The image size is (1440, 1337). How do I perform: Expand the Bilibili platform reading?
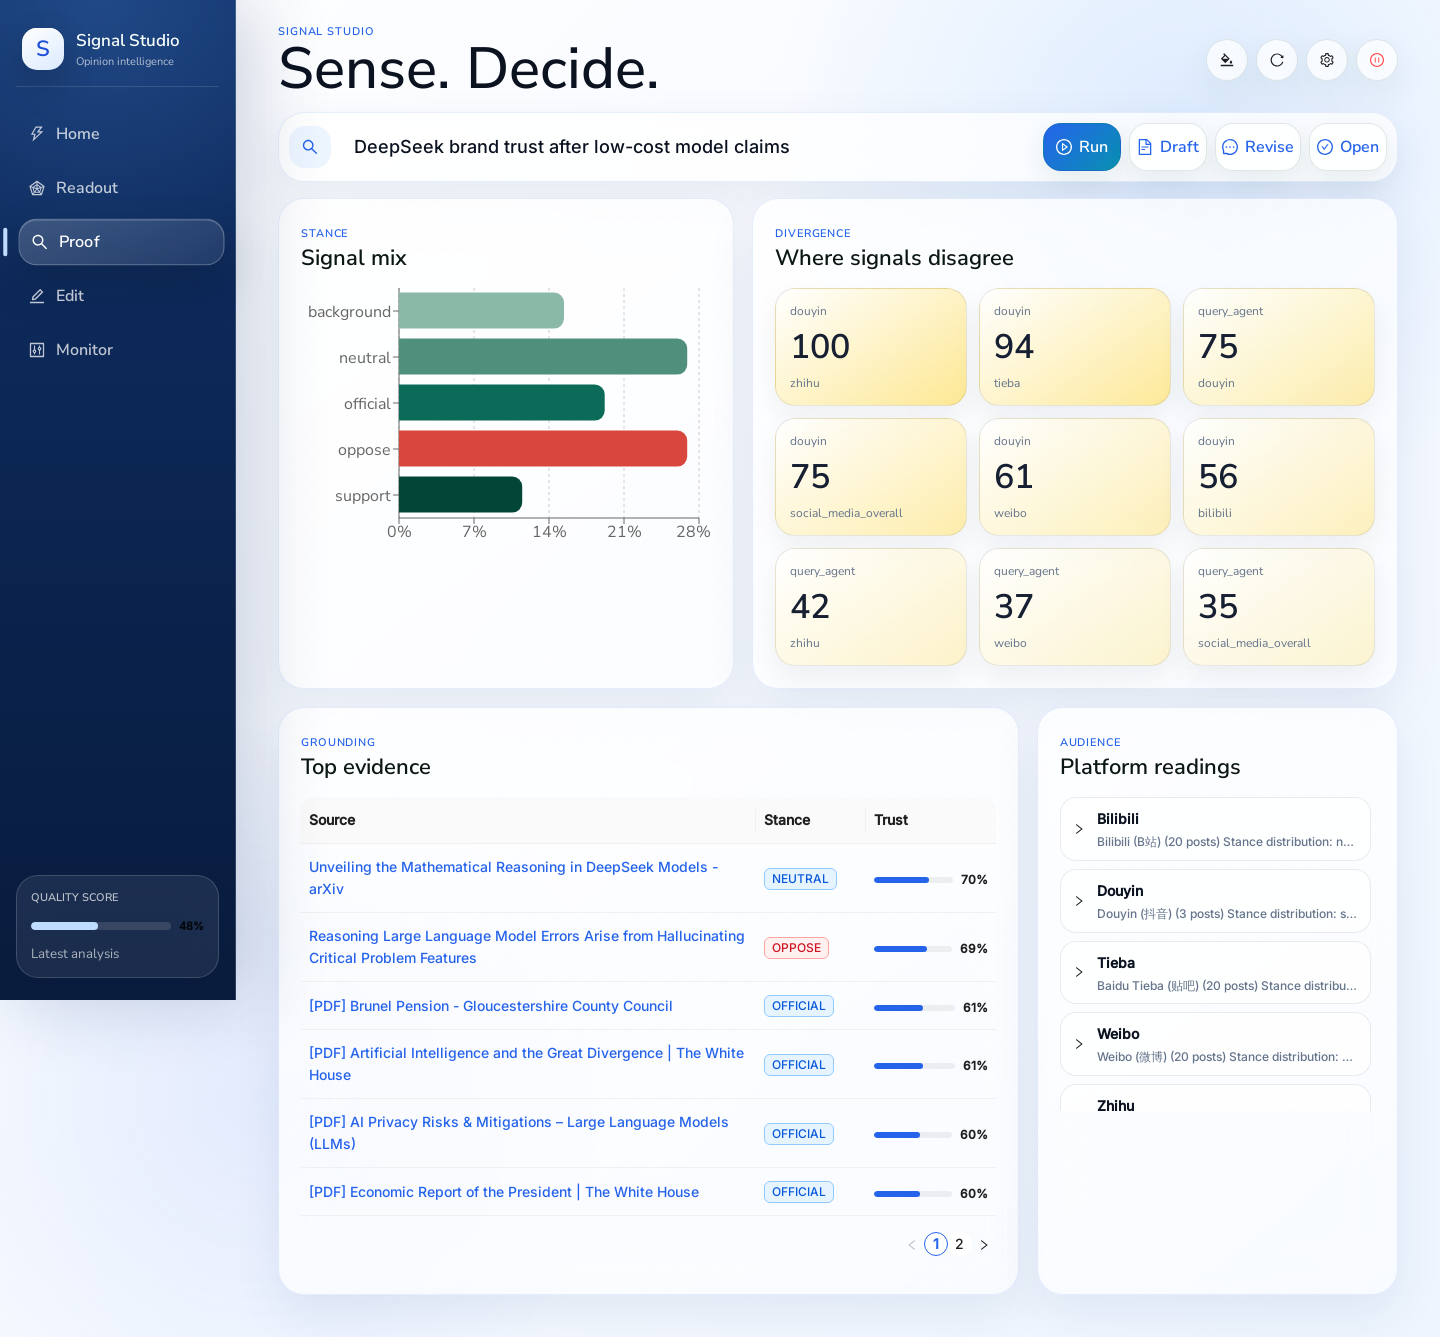point(1215,829)
